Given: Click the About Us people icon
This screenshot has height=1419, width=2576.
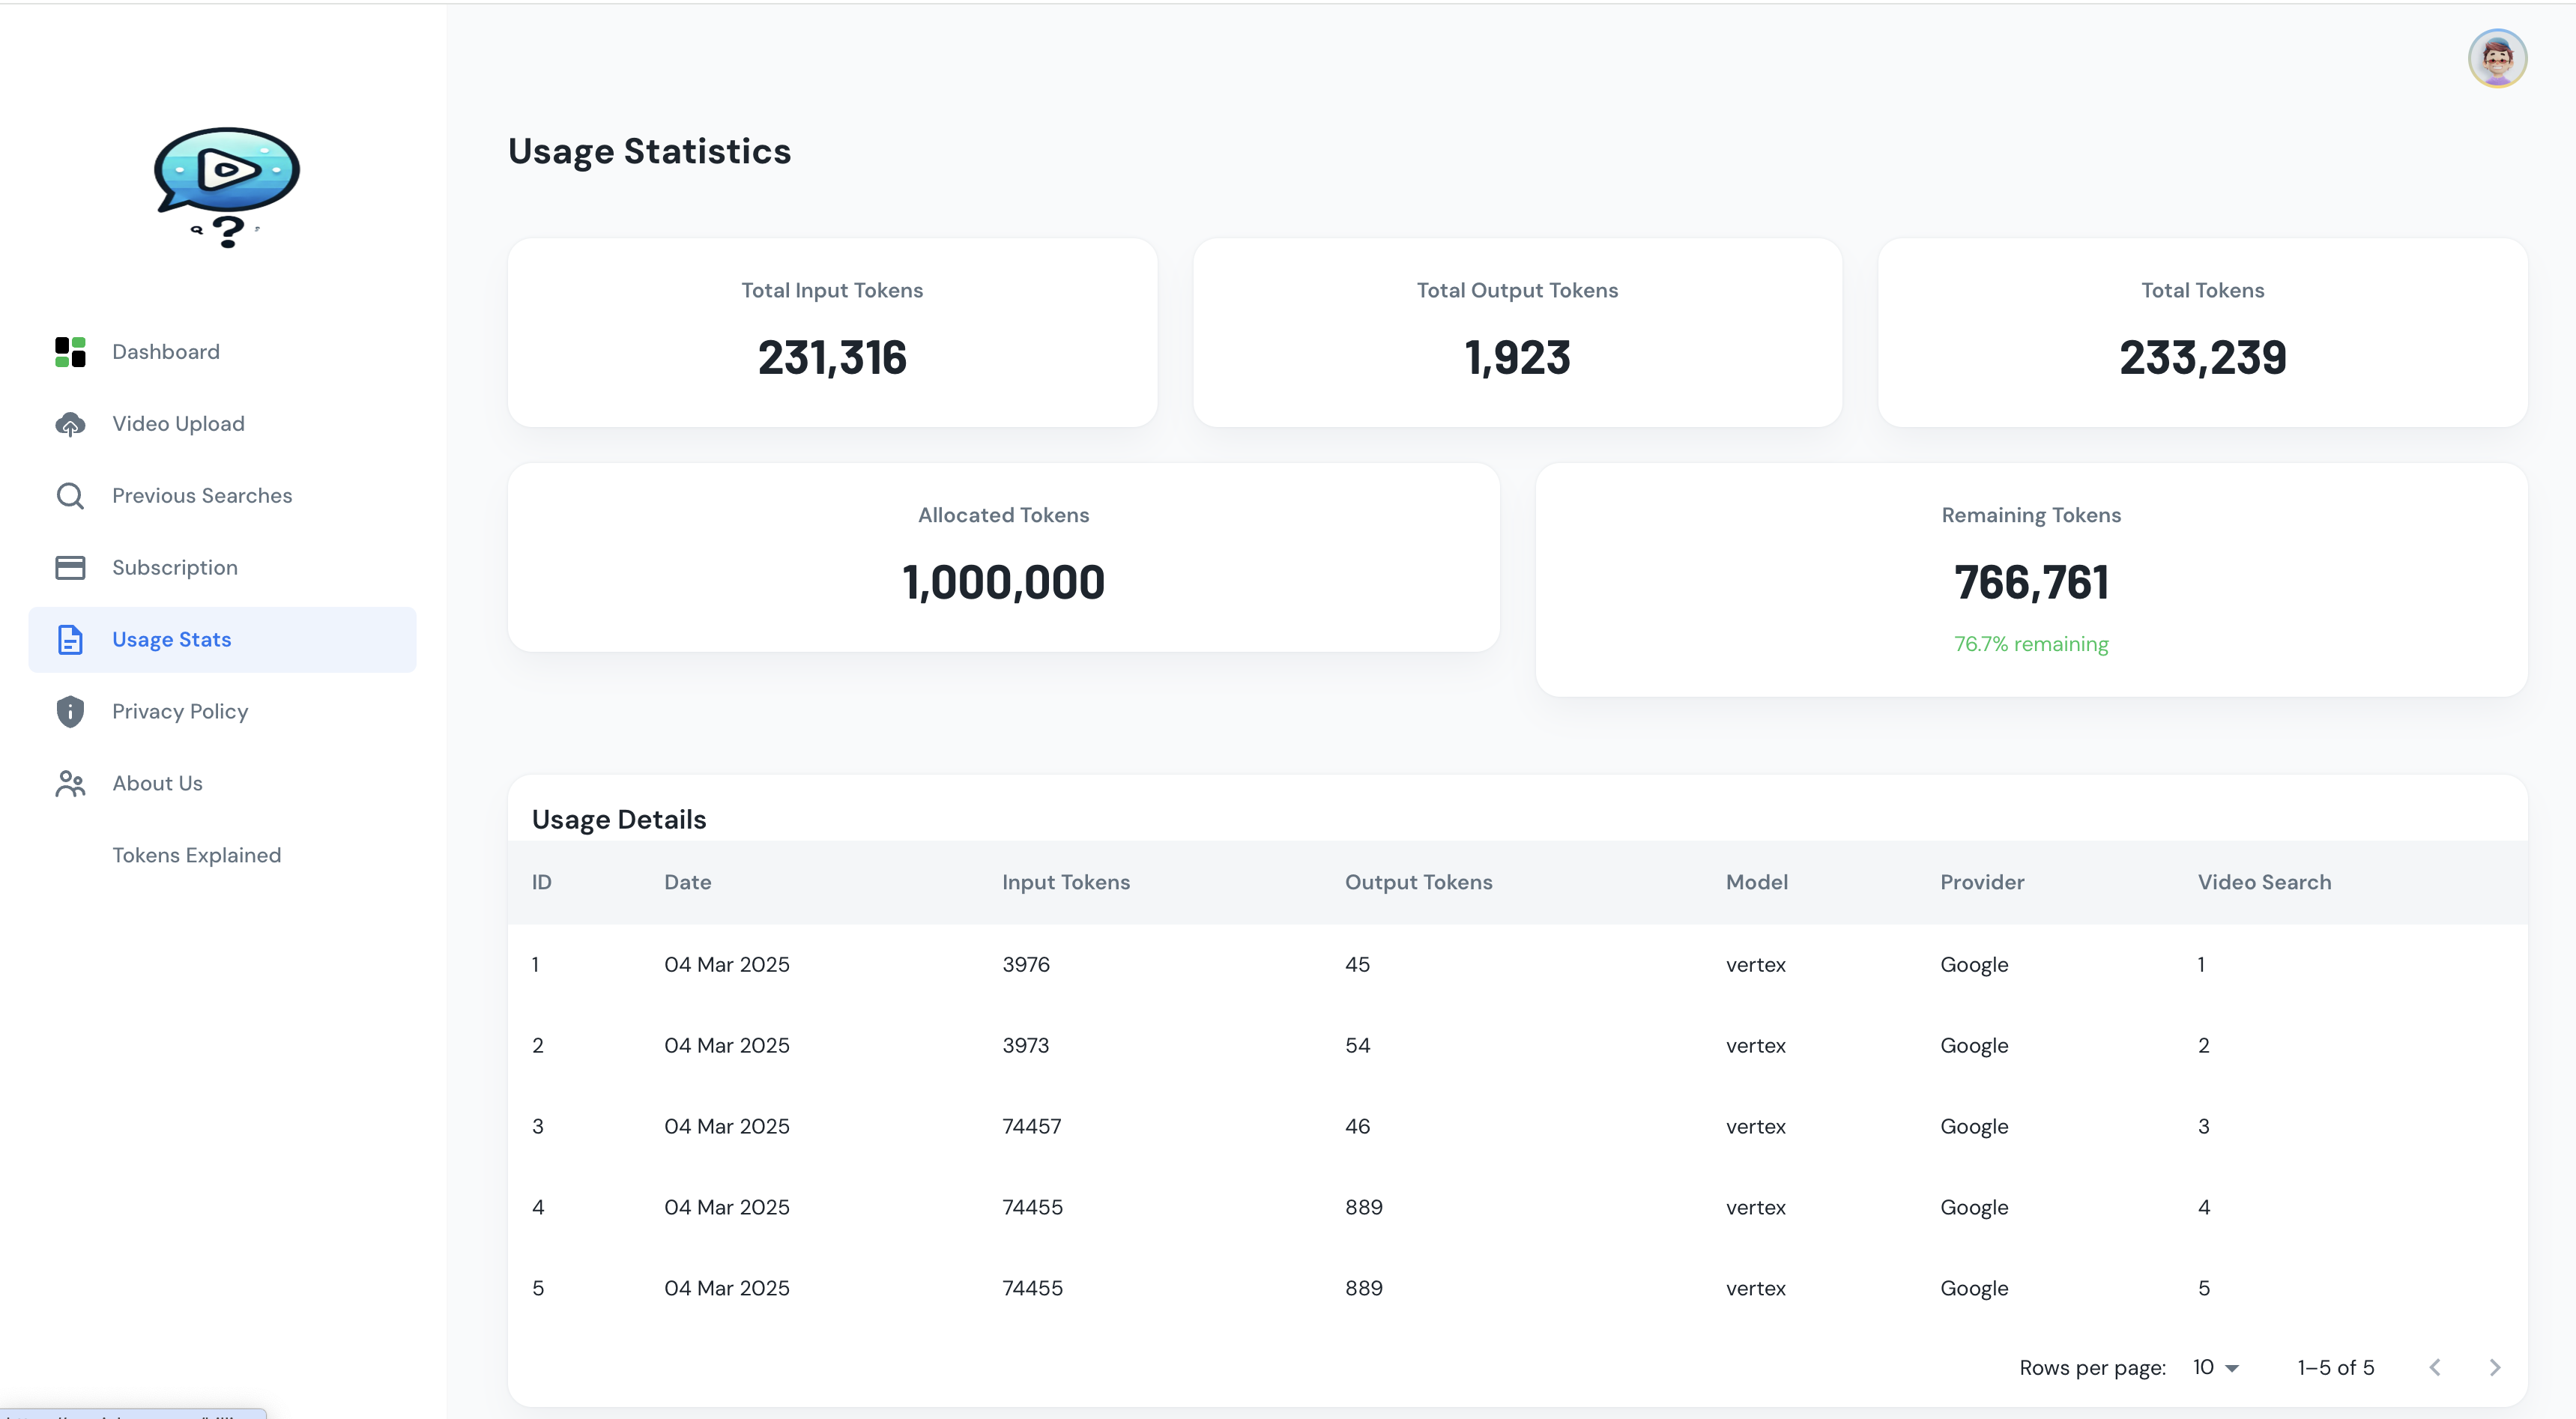Looking at the screenshot, I should click(x=70, y=784).
